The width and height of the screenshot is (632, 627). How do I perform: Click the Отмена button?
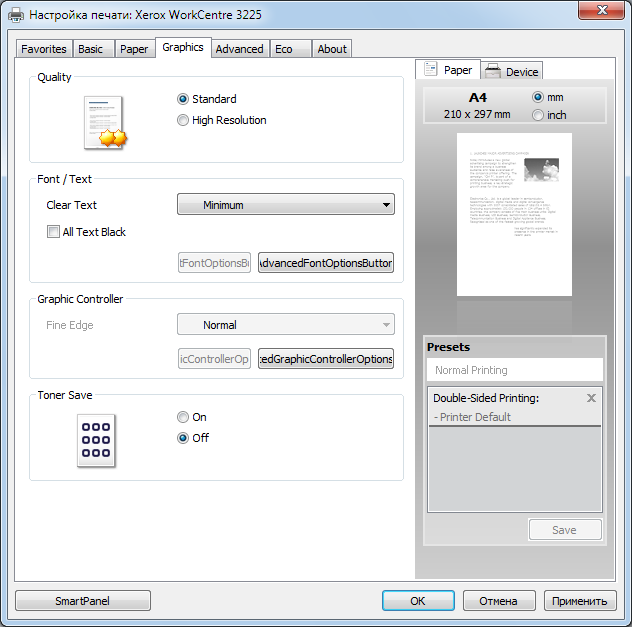(499, 601)
